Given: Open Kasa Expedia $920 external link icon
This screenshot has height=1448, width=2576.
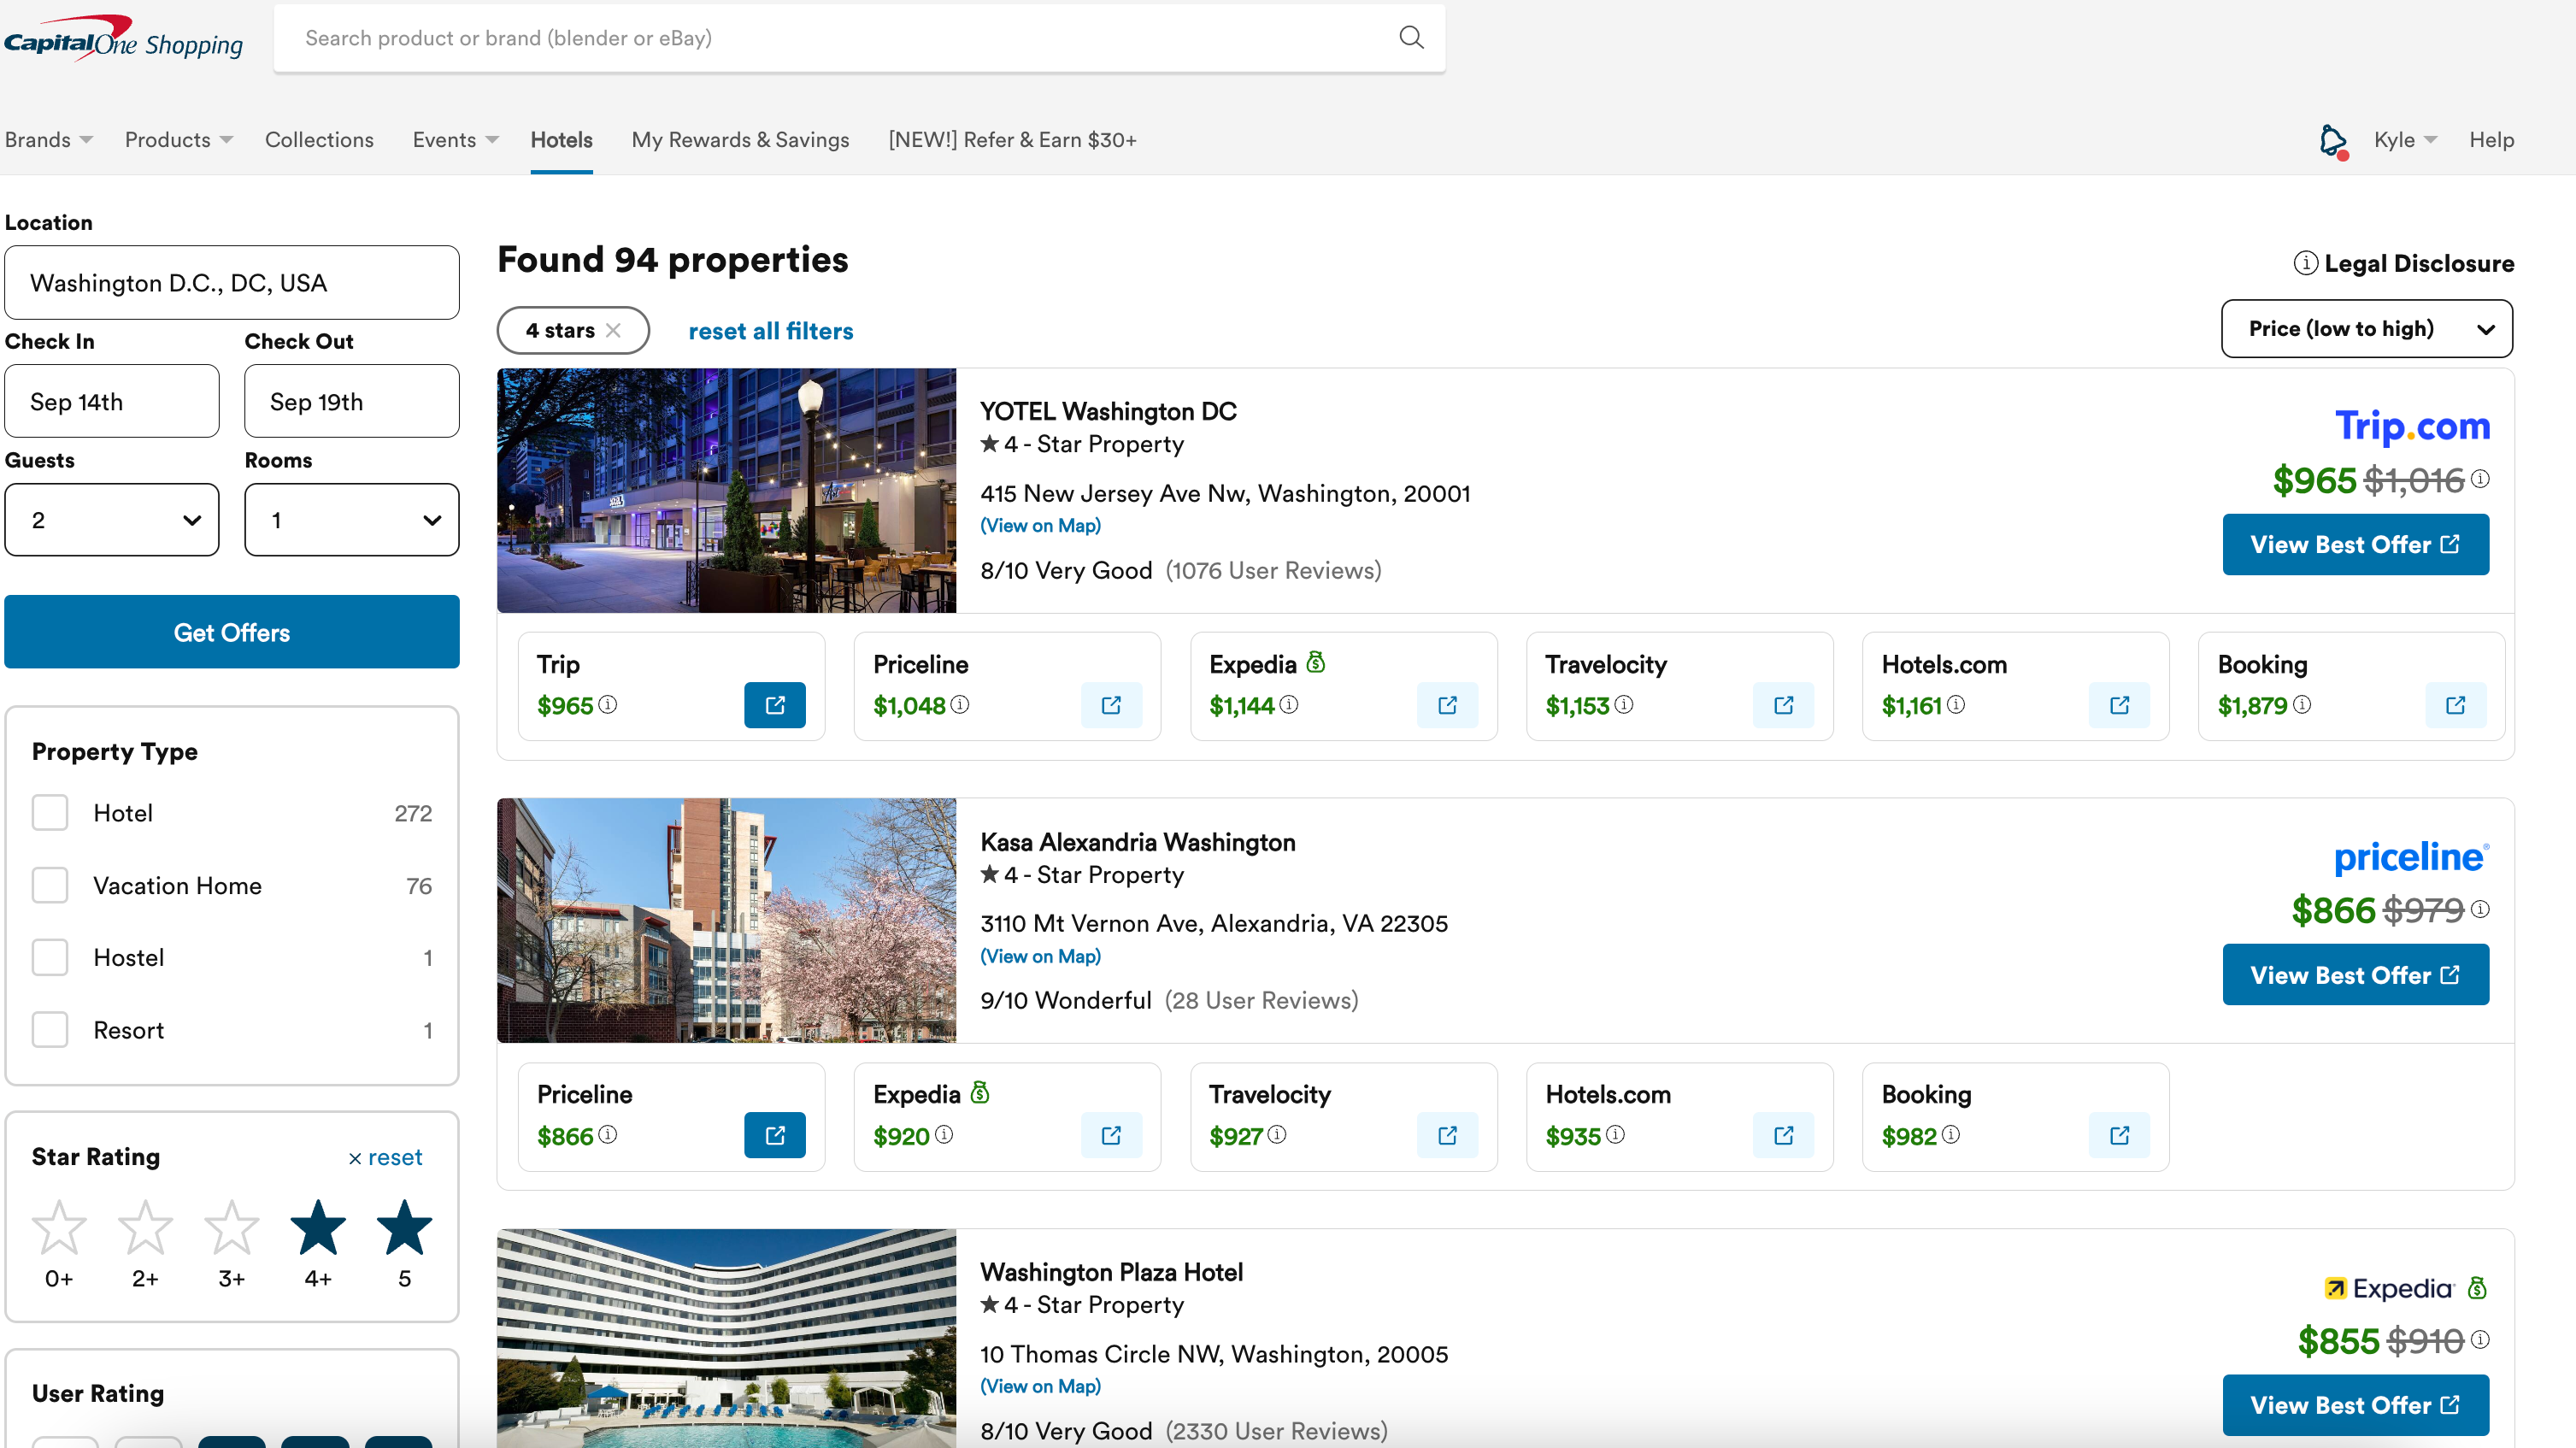Looking at the screenshot, I should pyautogui.click(x=1111, y=1135).
